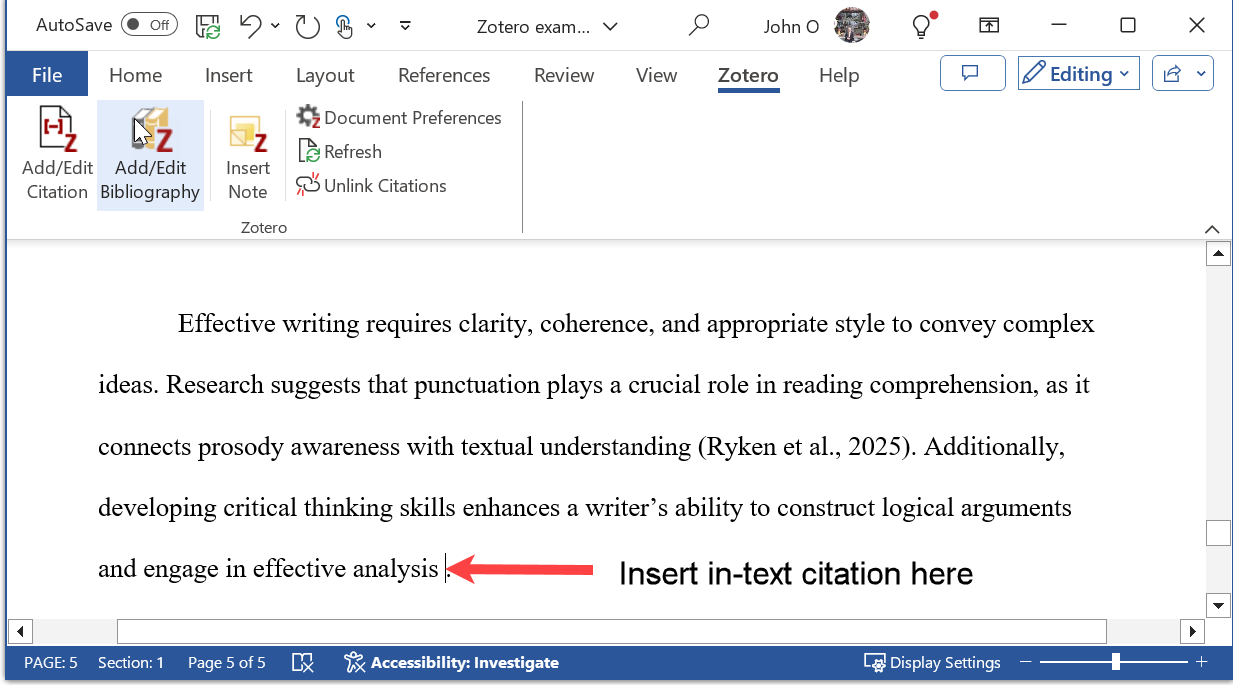
Task: Switch to the Review tab
Action: tap(563, 75)
